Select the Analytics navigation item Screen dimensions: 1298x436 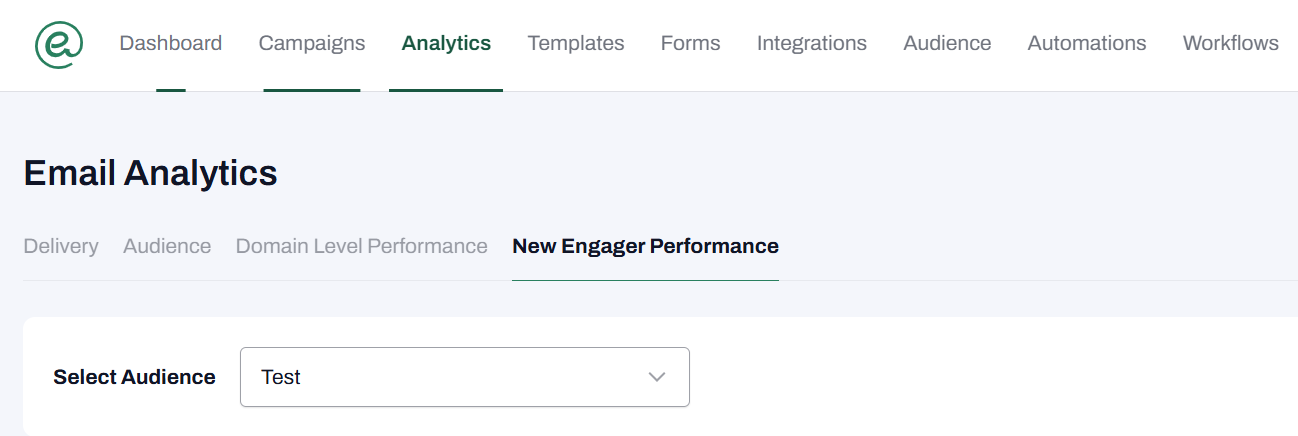[x=446, y=43]
